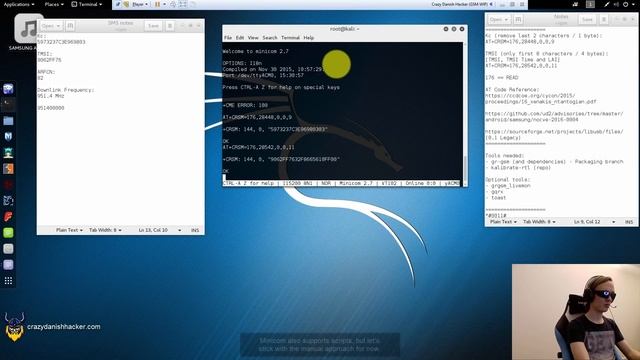Click the fullscreen icon in VMware toolbar
640x360 pixels.
(x=183, y=4)
